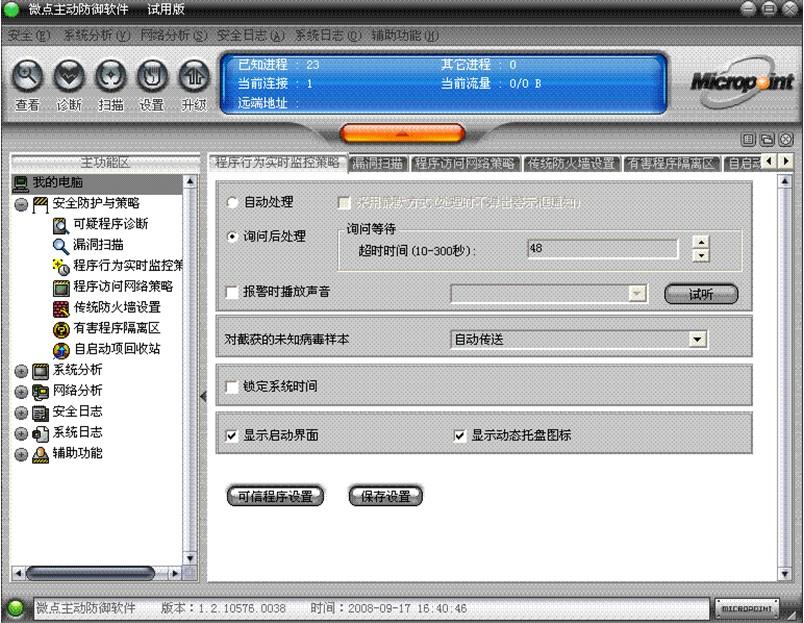
Task: Open the 查看 (View) toolbar icon
Action: 28,76
